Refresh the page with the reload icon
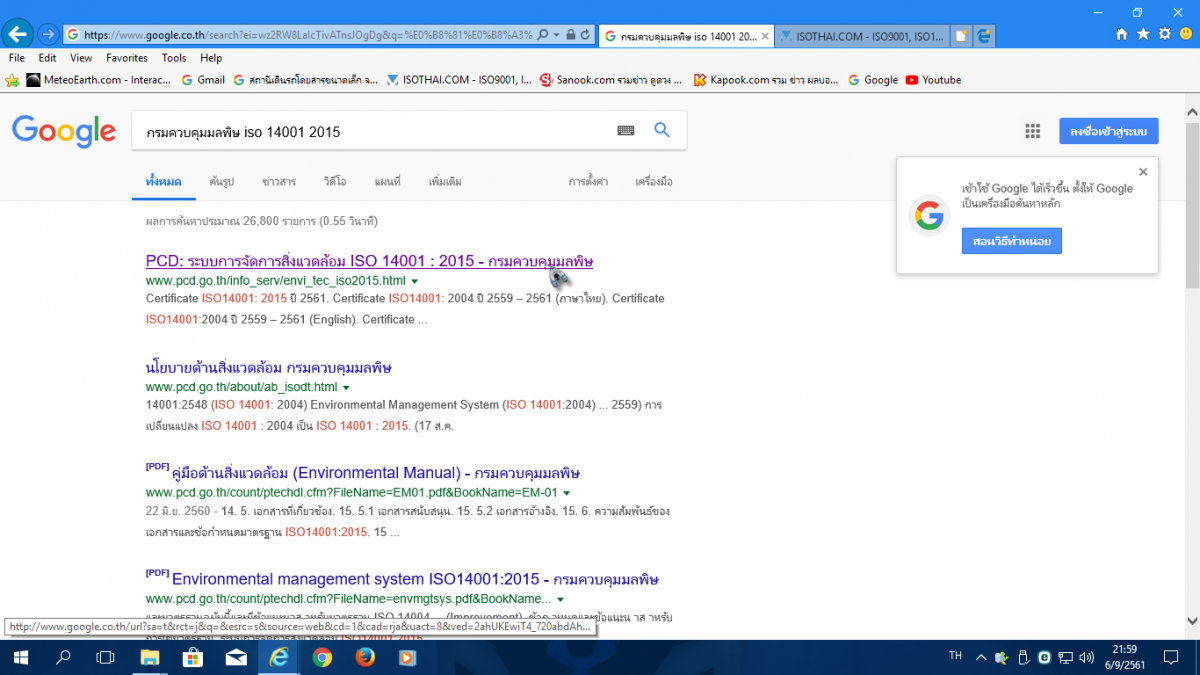 pyautogui.click(x=585, y=34)
